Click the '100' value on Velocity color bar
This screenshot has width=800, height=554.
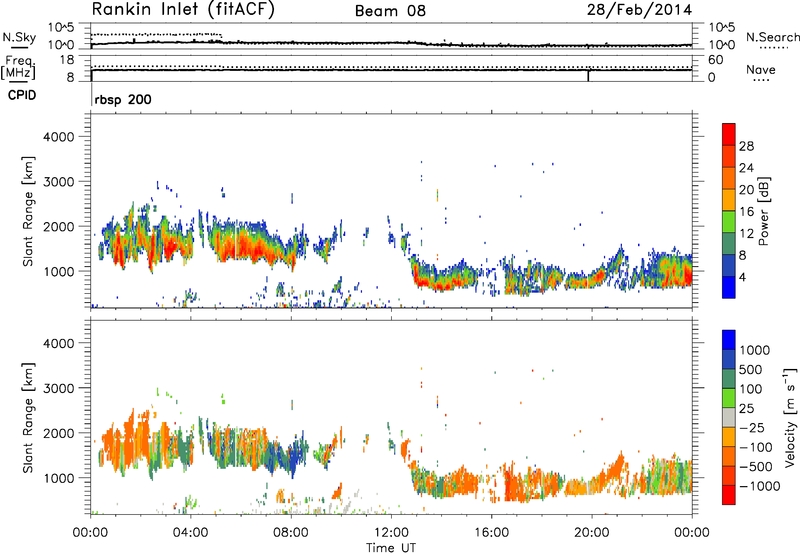[x=751, y=389]
